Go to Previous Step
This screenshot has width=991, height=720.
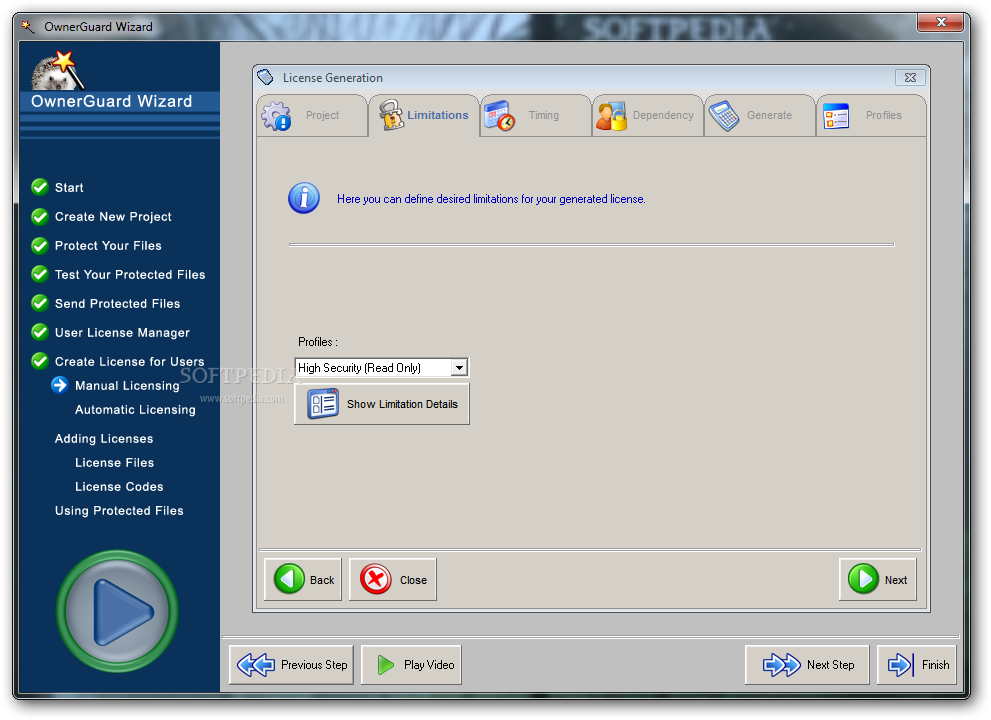coord(291,665)
